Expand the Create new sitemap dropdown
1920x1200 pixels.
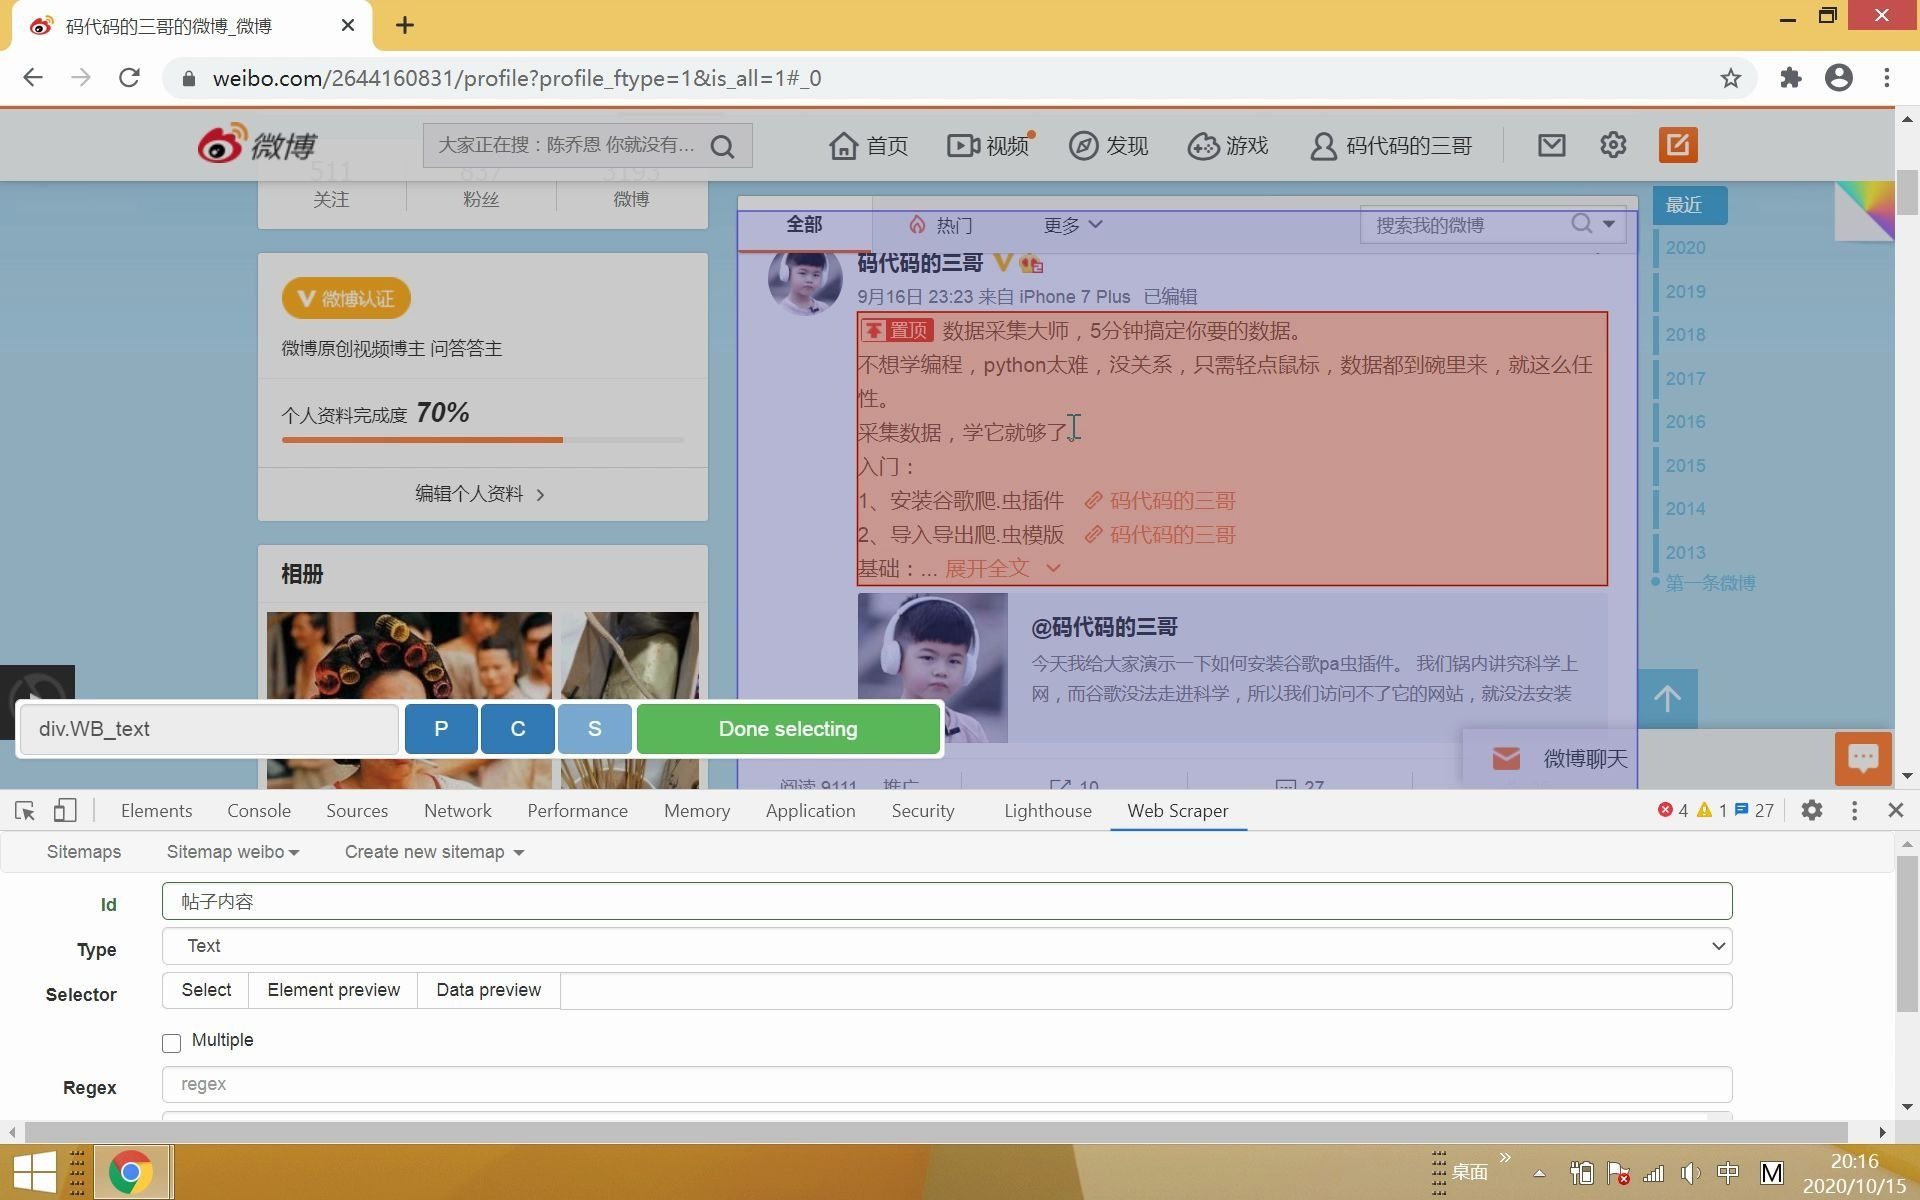pyautogui.click(x=434, y=852)
